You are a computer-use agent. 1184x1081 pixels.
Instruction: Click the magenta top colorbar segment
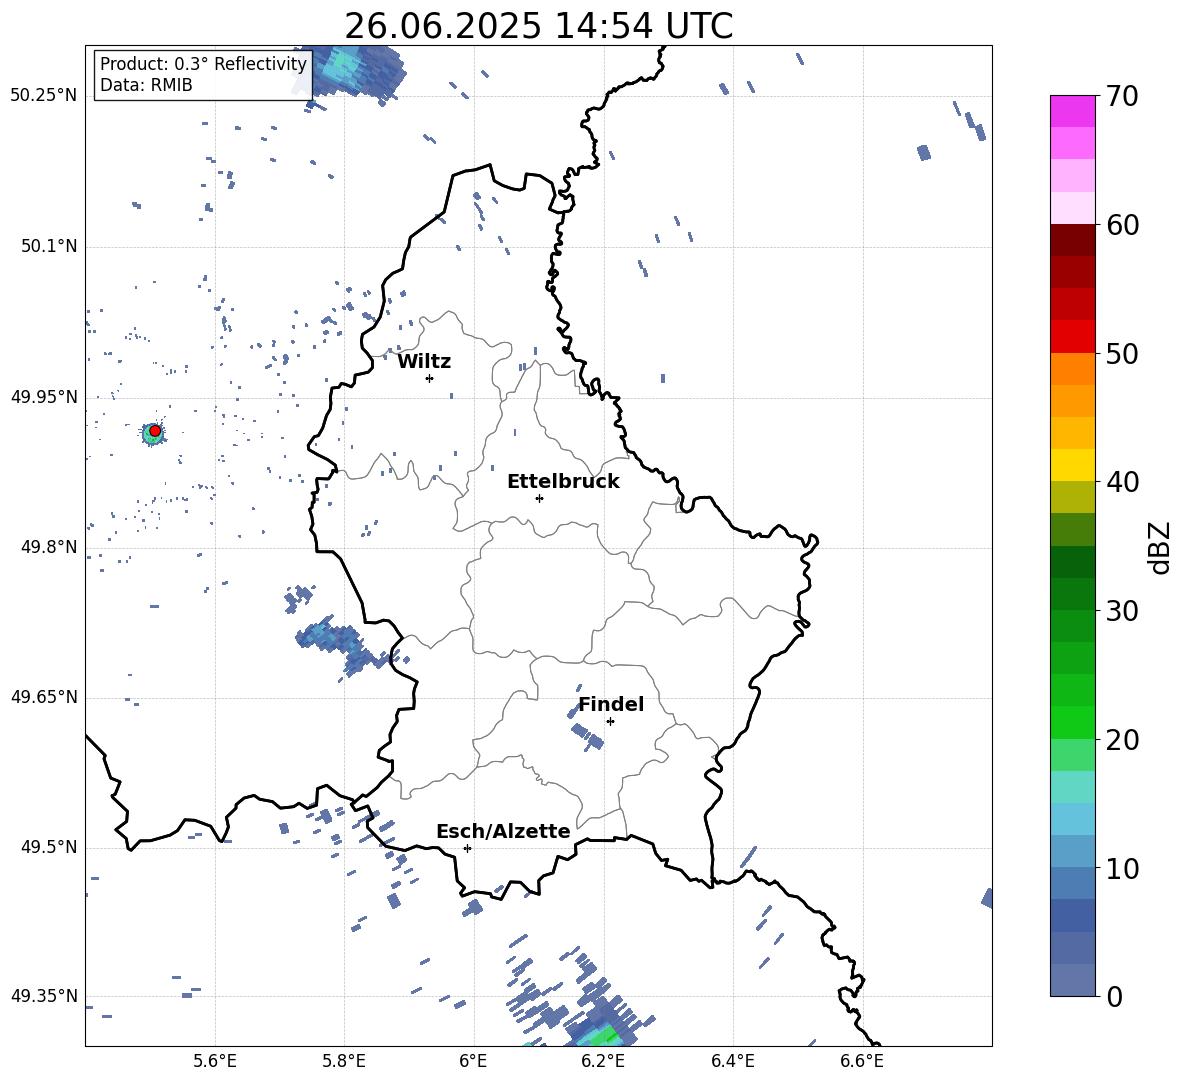tap(1072, 112)
